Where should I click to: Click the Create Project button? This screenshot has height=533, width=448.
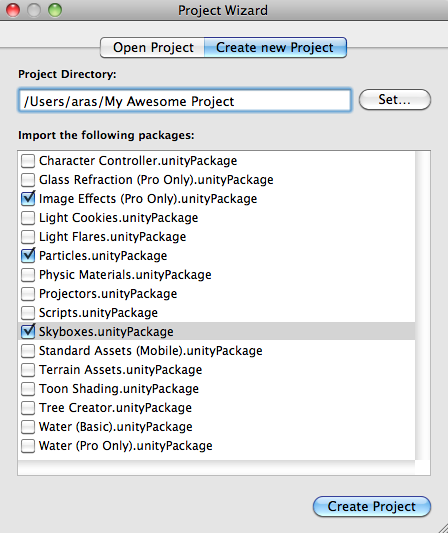click(372, 506)
